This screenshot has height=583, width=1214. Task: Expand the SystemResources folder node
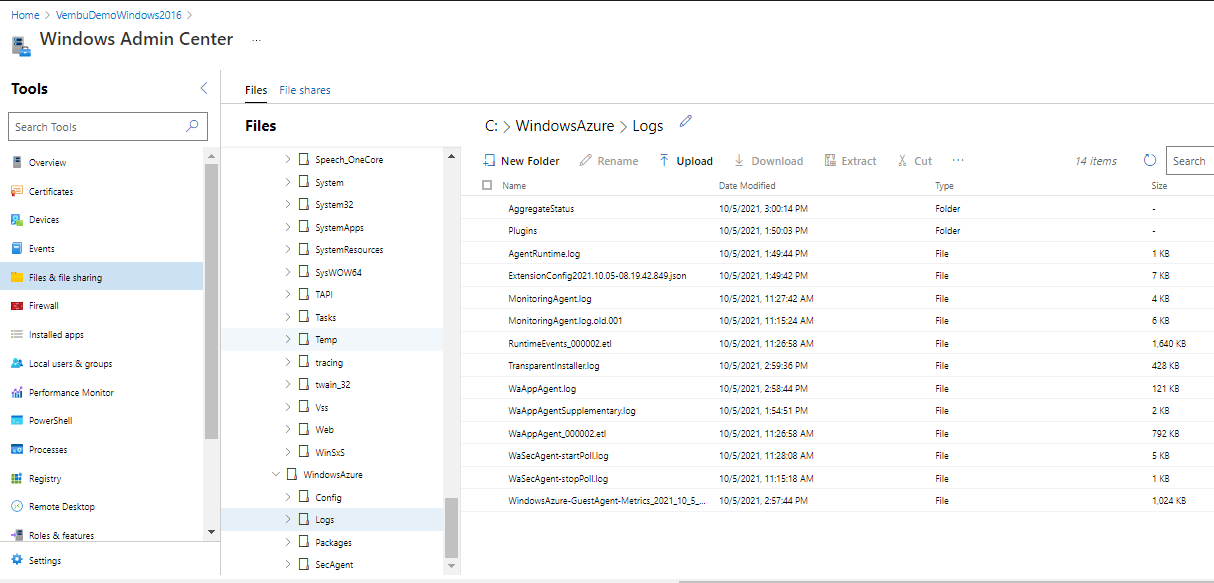pos(288,249)
